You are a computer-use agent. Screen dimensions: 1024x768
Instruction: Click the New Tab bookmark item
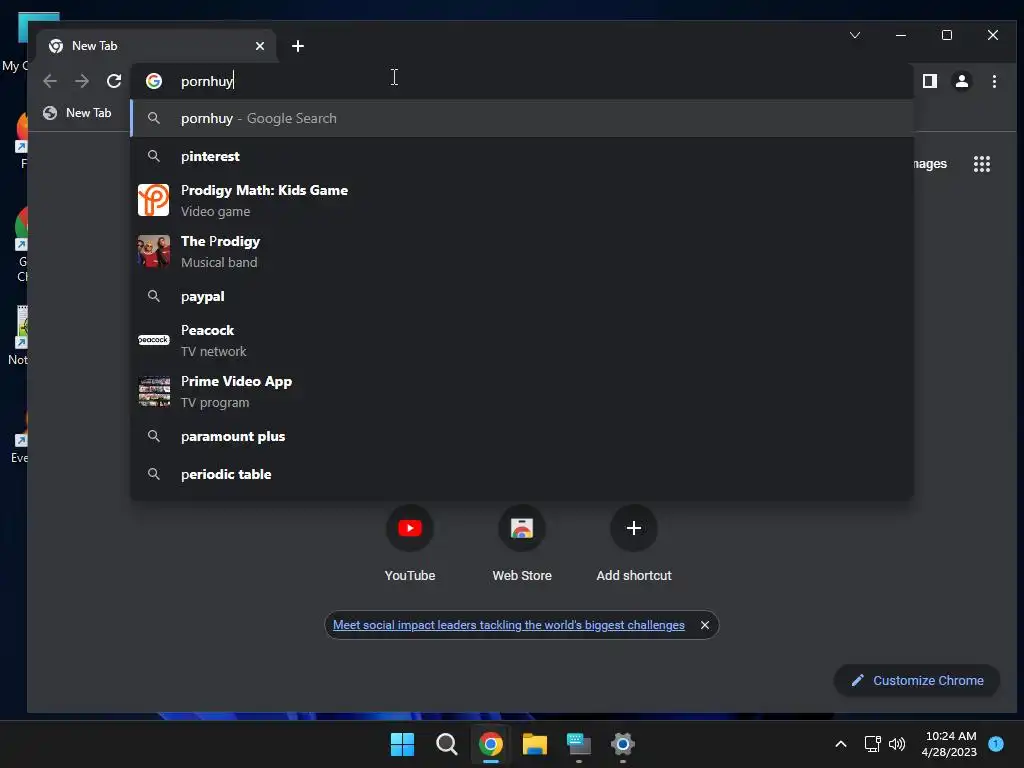click(78, 113)
